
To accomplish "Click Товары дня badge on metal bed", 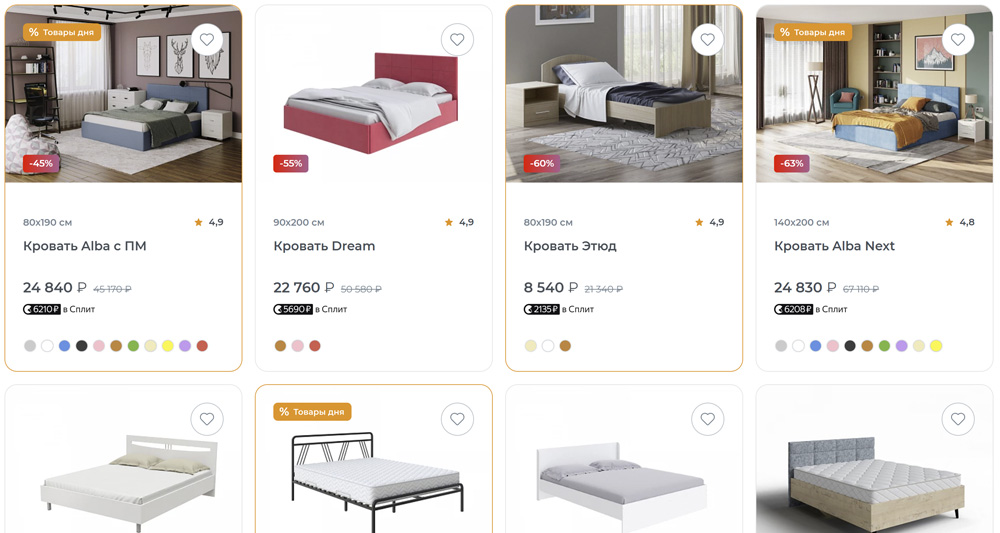I will pyautogui.click(x=312, y=412).
